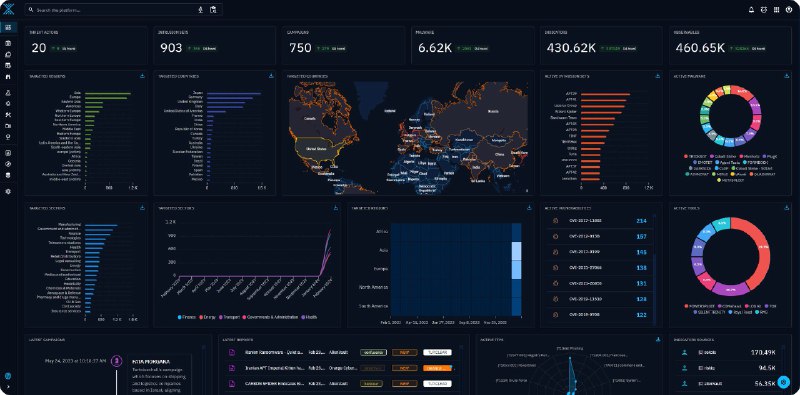The width and height of the screenshot is (800, 395).
Task: Toggle the Health series in line chart legend
Action: tap(309, 317)
